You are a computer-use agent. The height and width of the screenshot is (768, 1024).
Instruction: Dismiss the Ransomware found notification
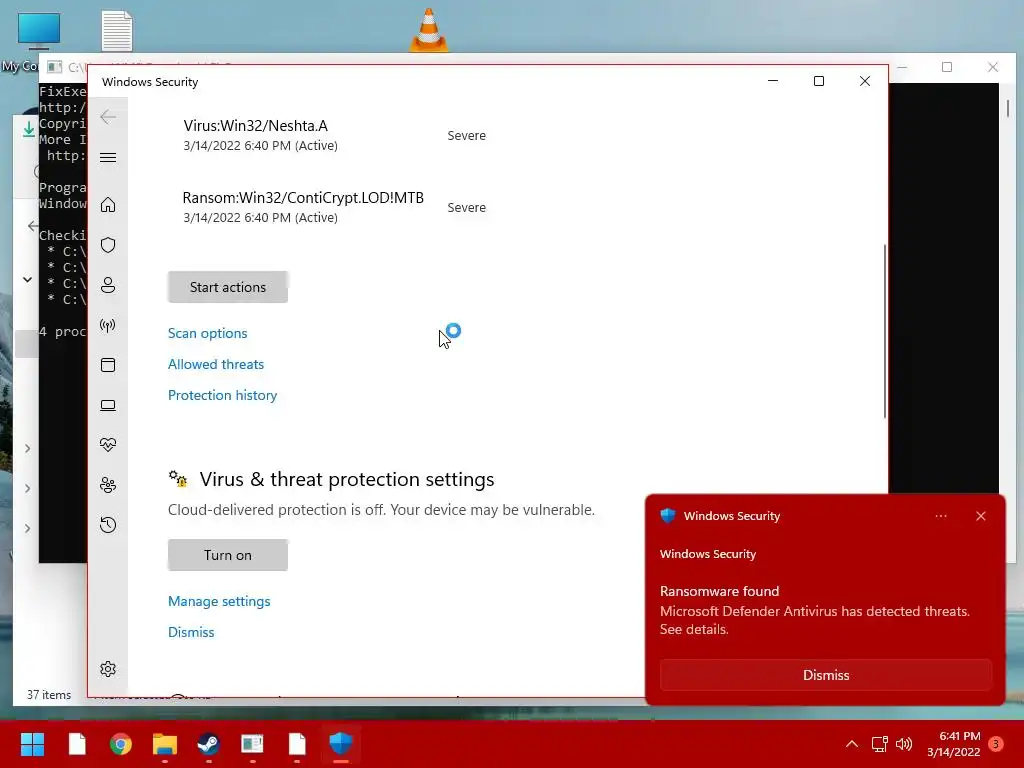tap(826, 675)
